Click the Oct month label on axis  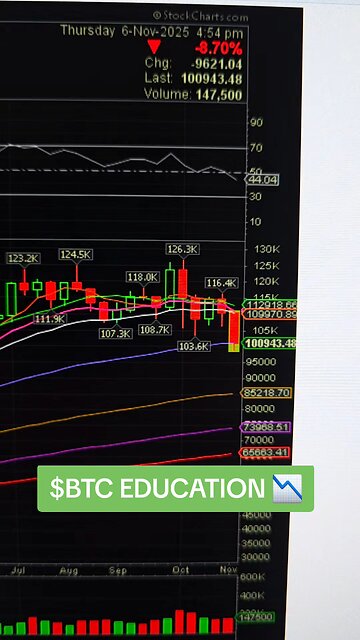180,570
